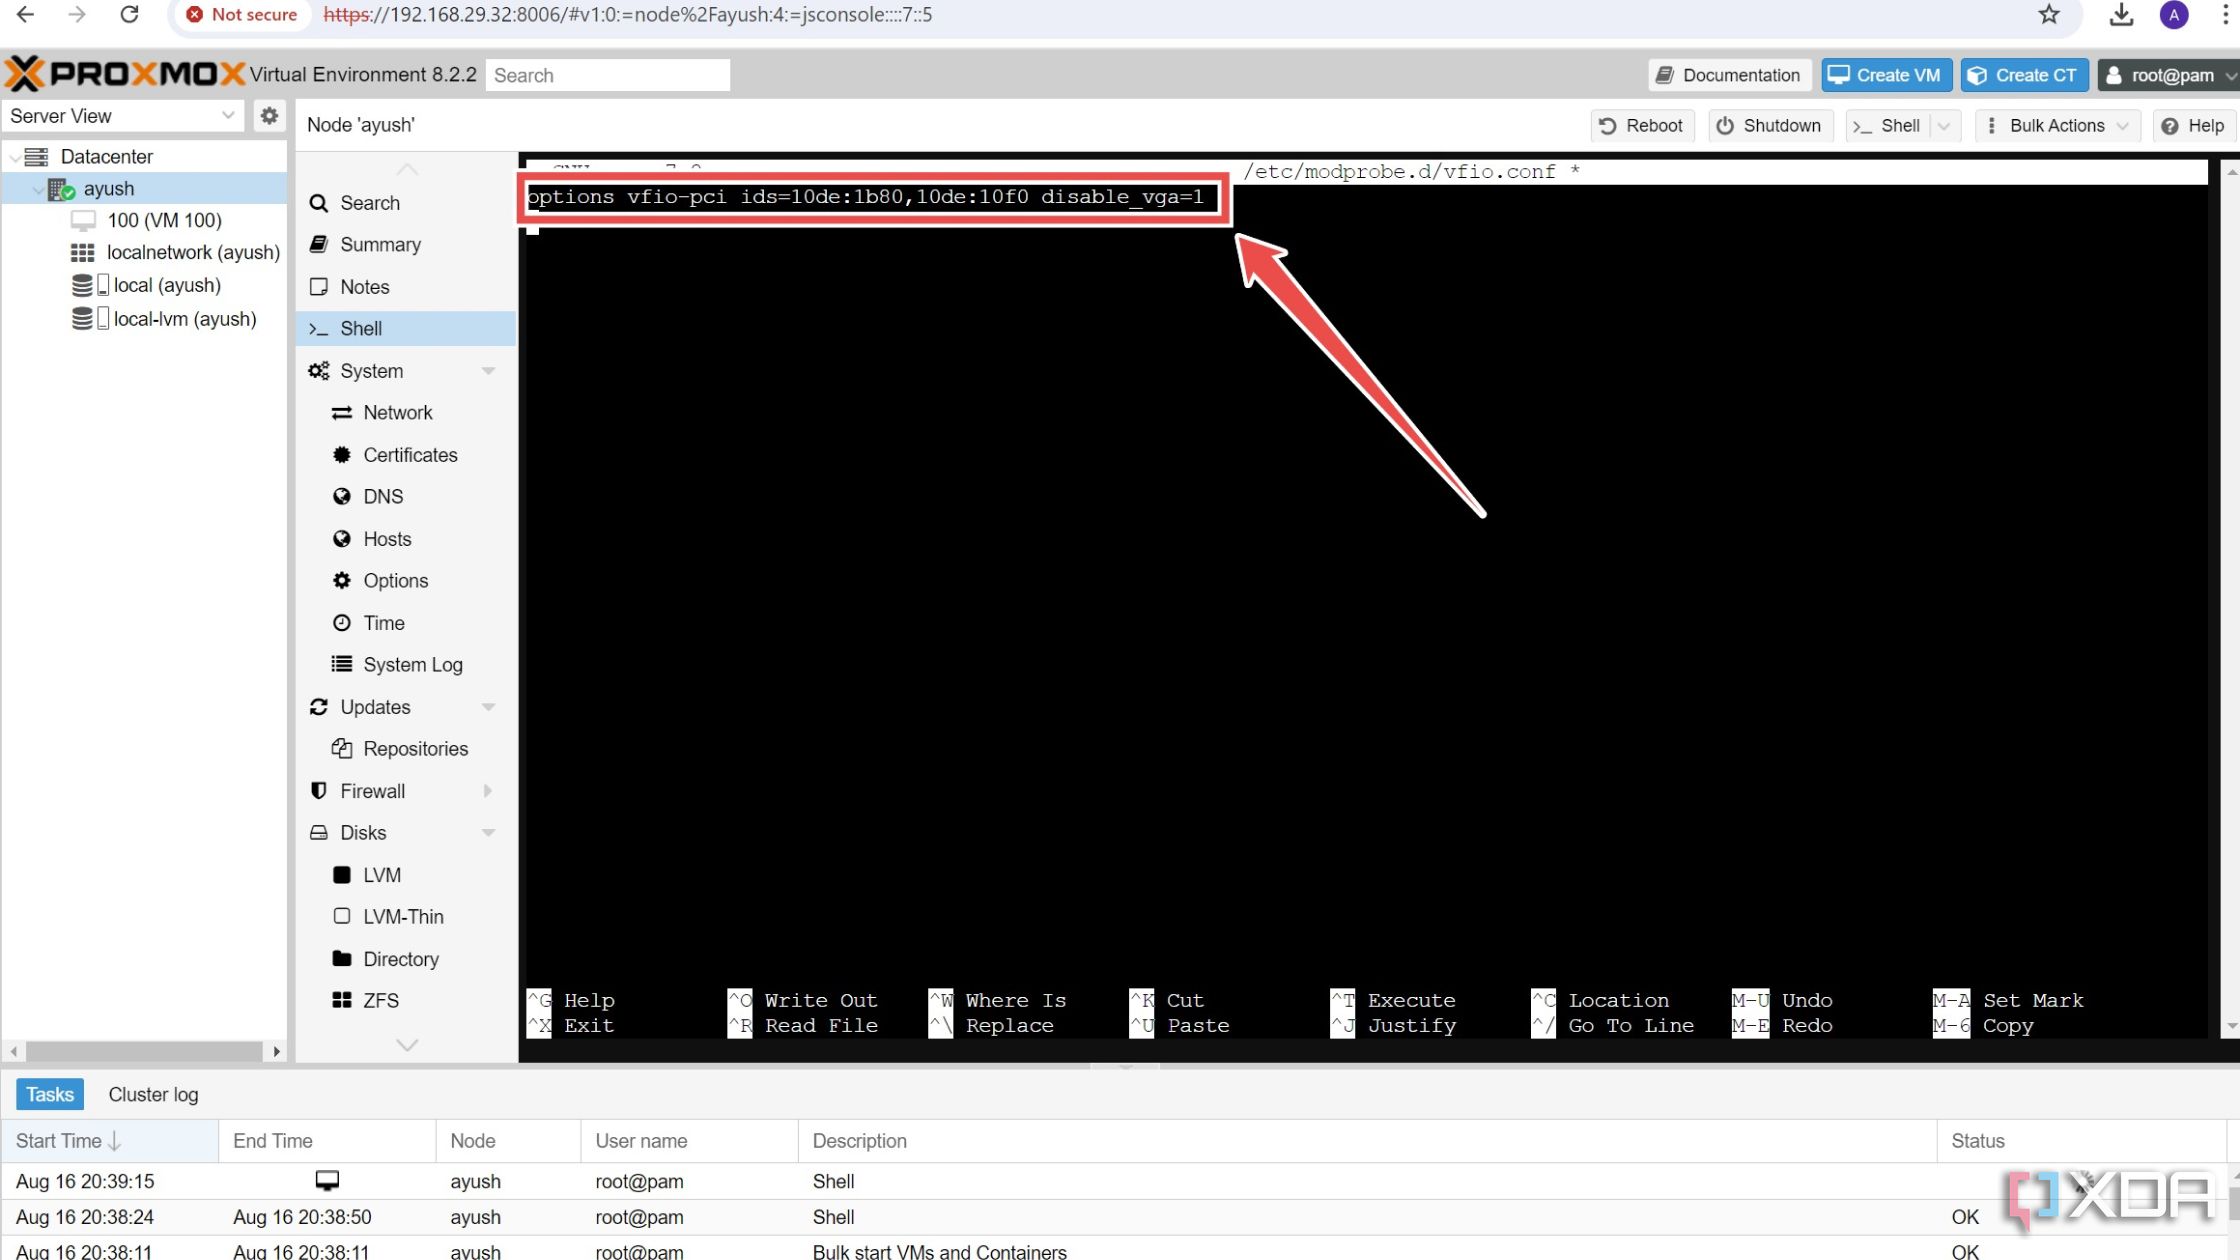Image resolution: width=2240 pixels, height=1260 pixels.
Task: Select the Network menu item
Action: (397, 412)
